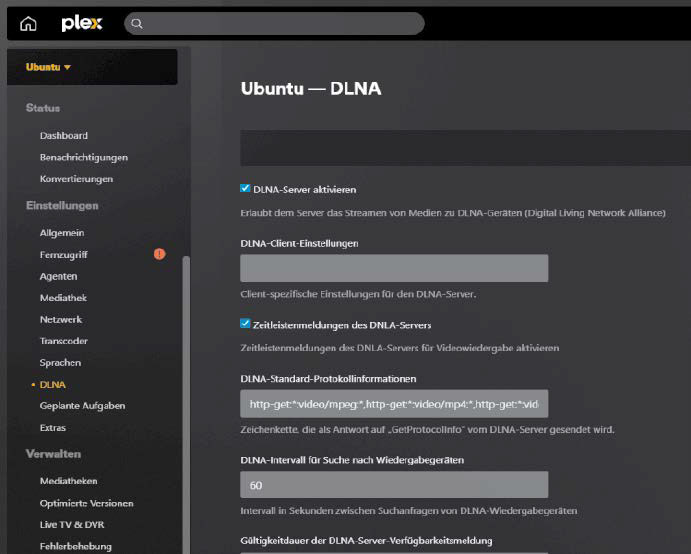The width and height of the screenshot is (691, 554).
Task: Open Sprachen settings
Action: (x=60, y=363)
